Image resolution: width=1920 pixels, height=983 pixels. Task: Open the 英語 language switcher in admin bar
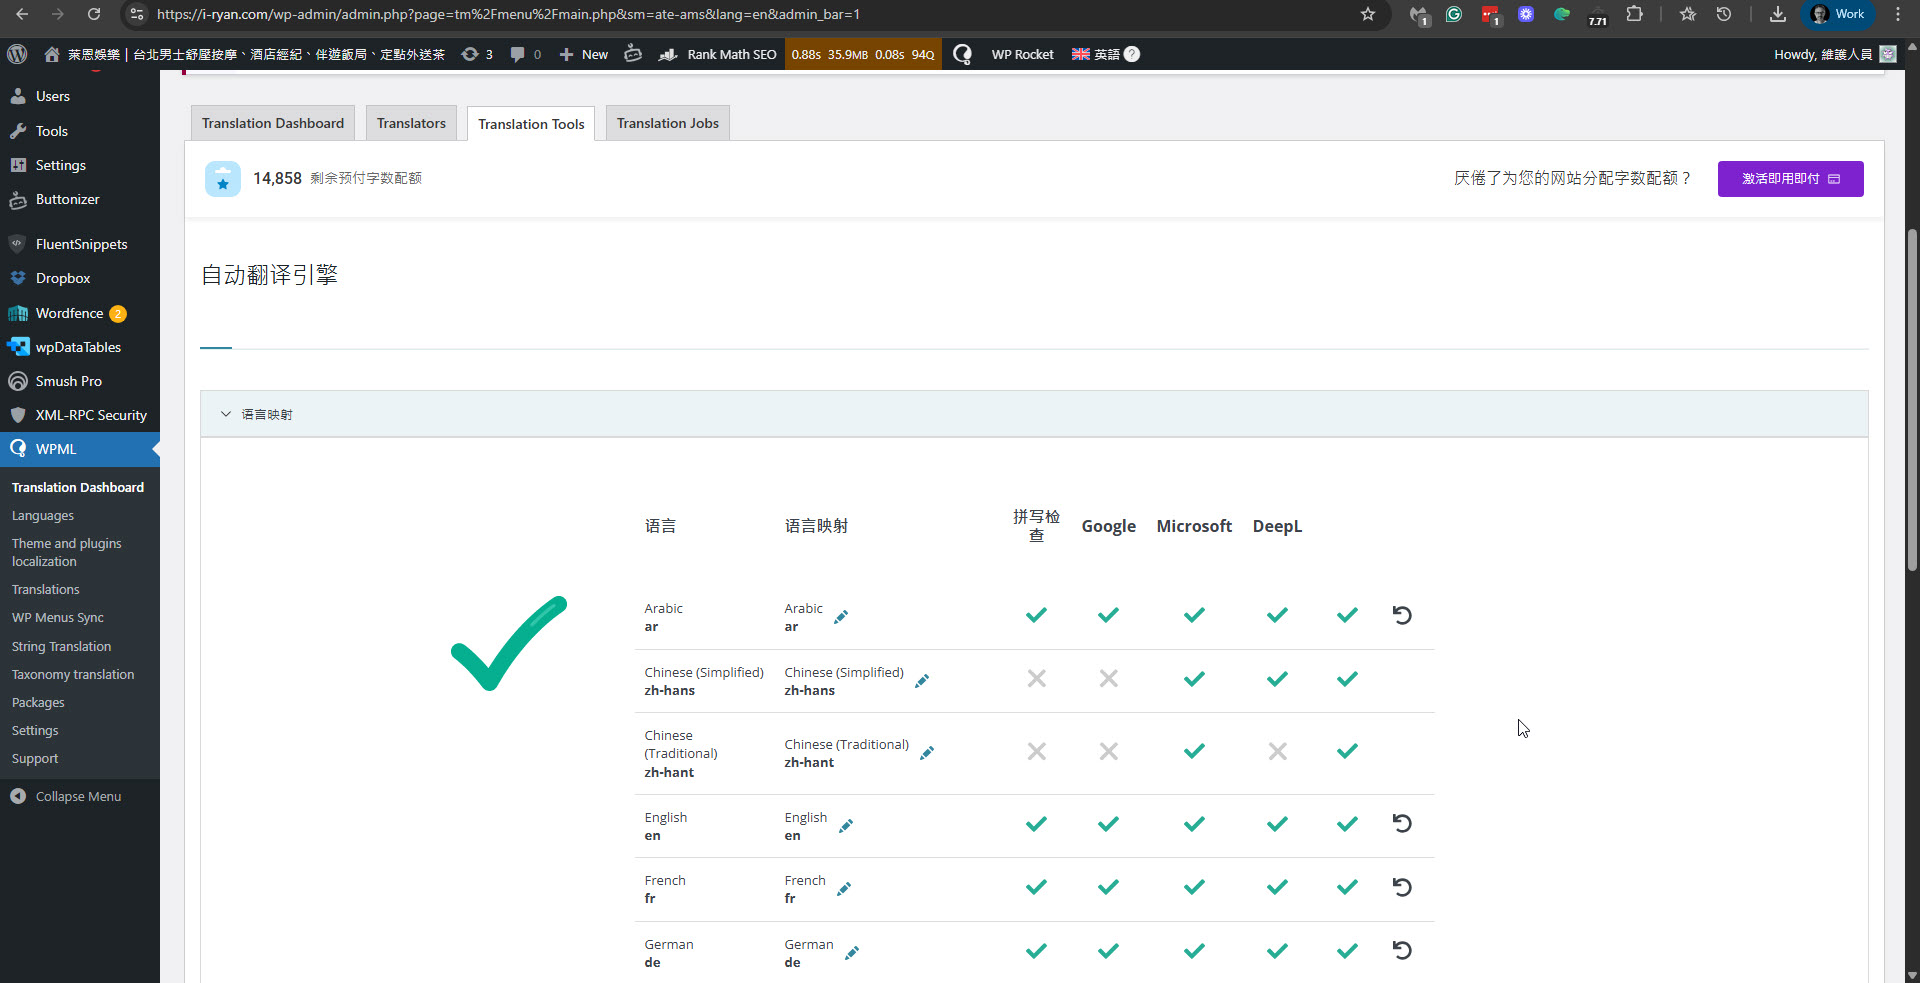click(x=1096, y=54)
